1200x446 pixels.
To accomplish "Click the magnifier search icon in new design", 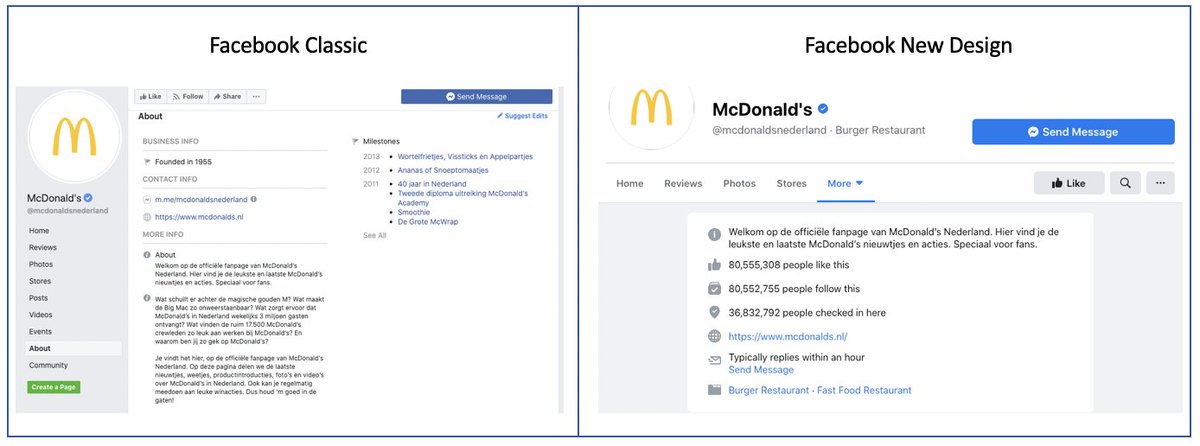I will click(x=1125, y=183).
